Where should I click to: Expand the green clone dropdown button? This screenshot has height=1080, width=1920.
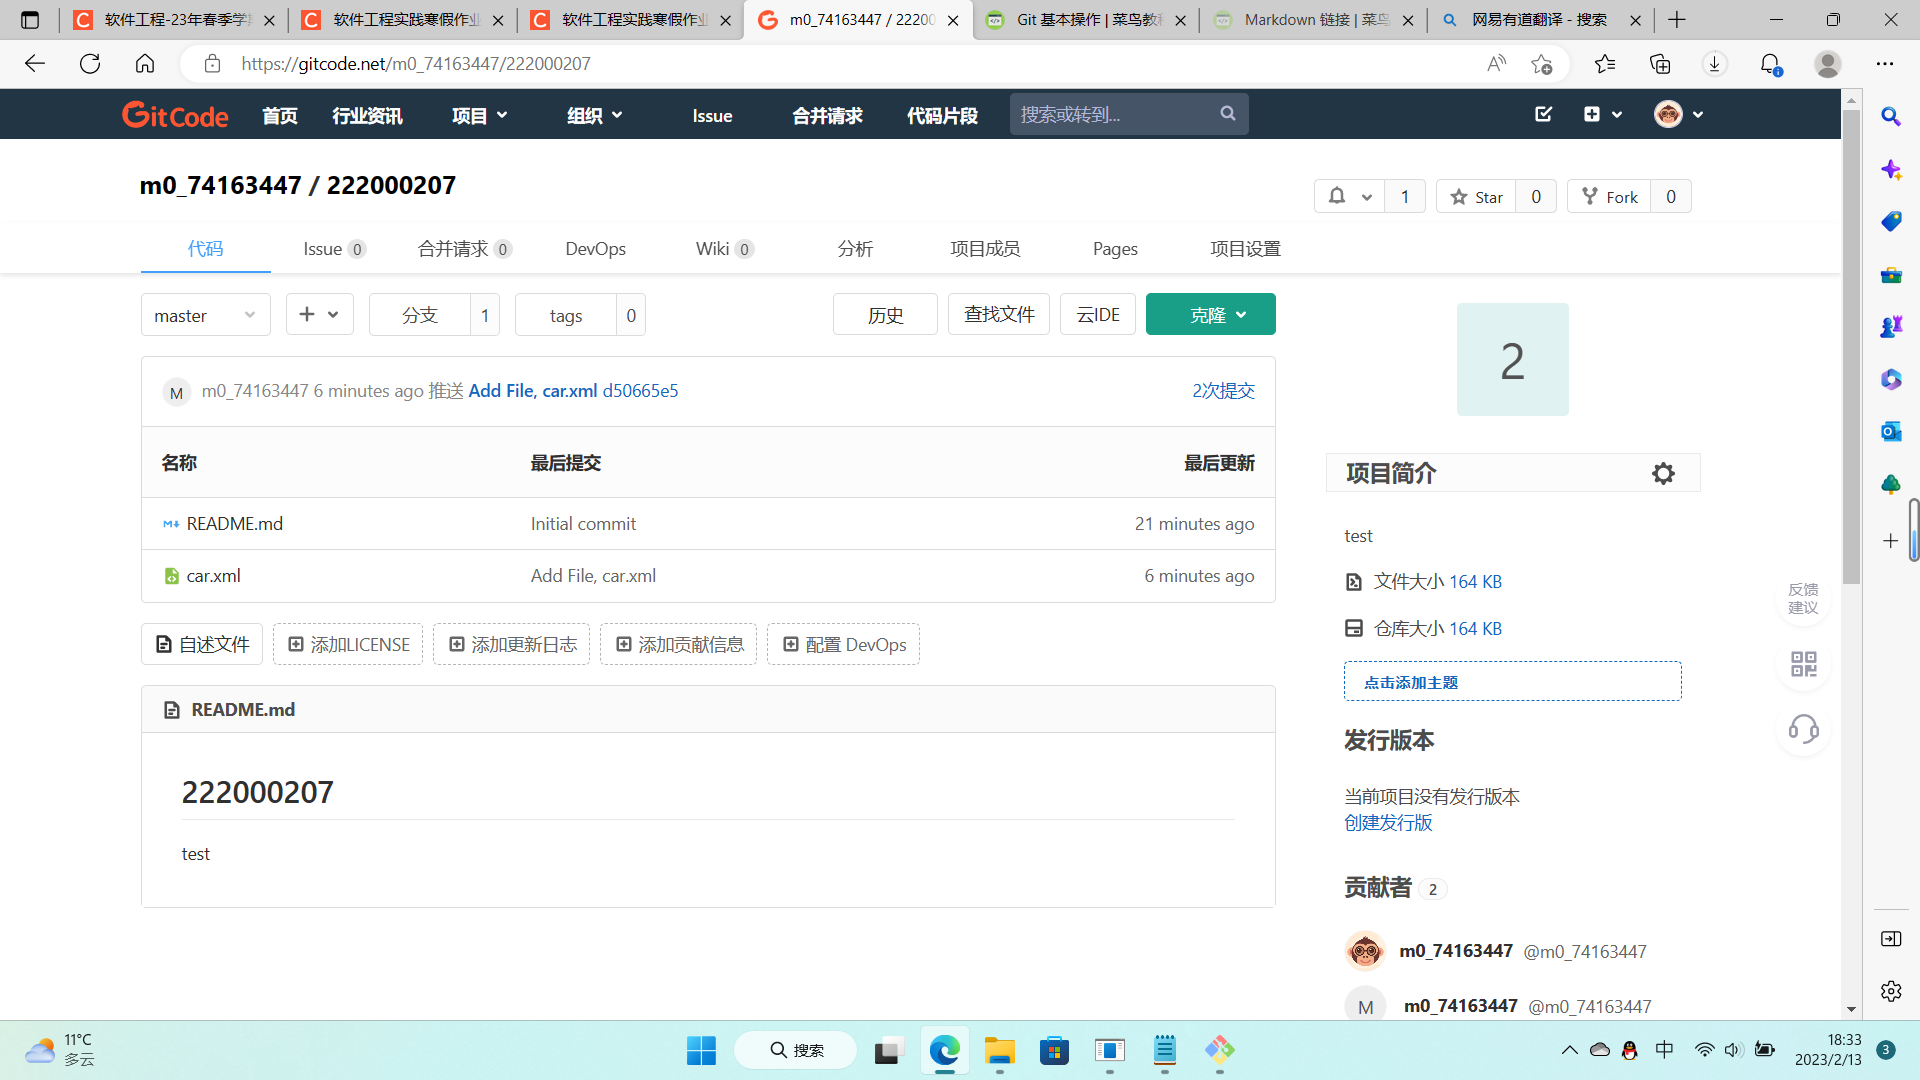point(1210,314)
